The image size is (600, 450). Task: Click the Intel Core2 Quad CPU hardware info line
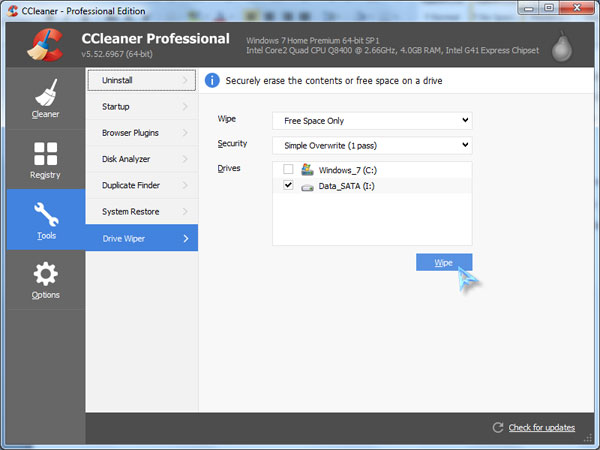tap(392, 51)
